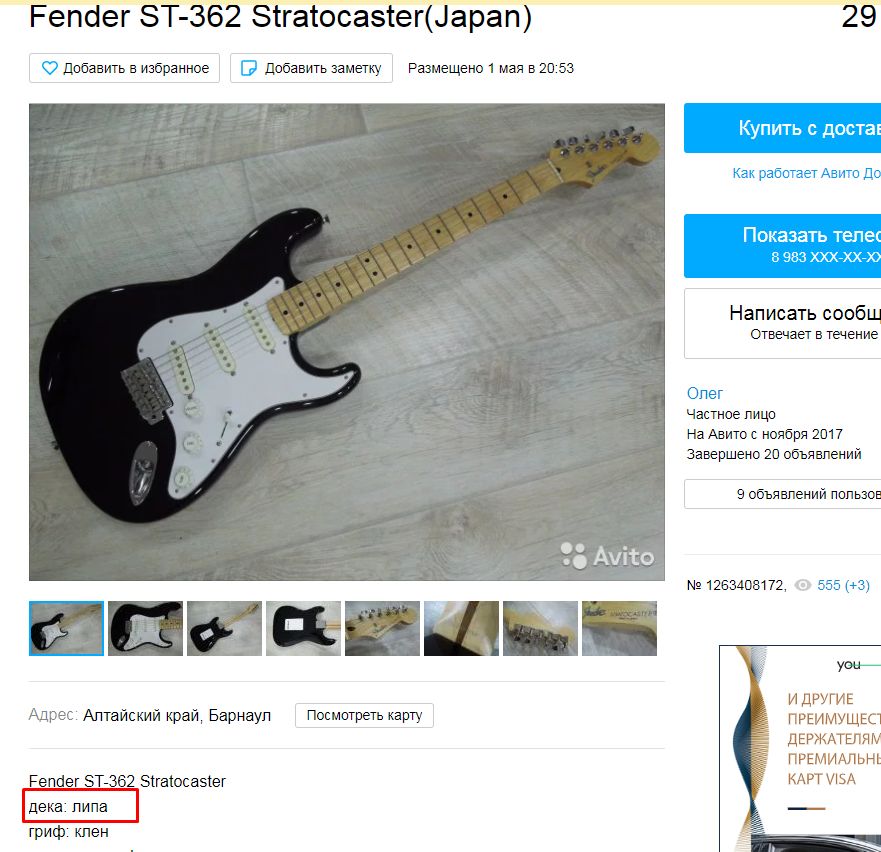Select the headstock tuners thumbnail
881x852 pixels.
382,628
